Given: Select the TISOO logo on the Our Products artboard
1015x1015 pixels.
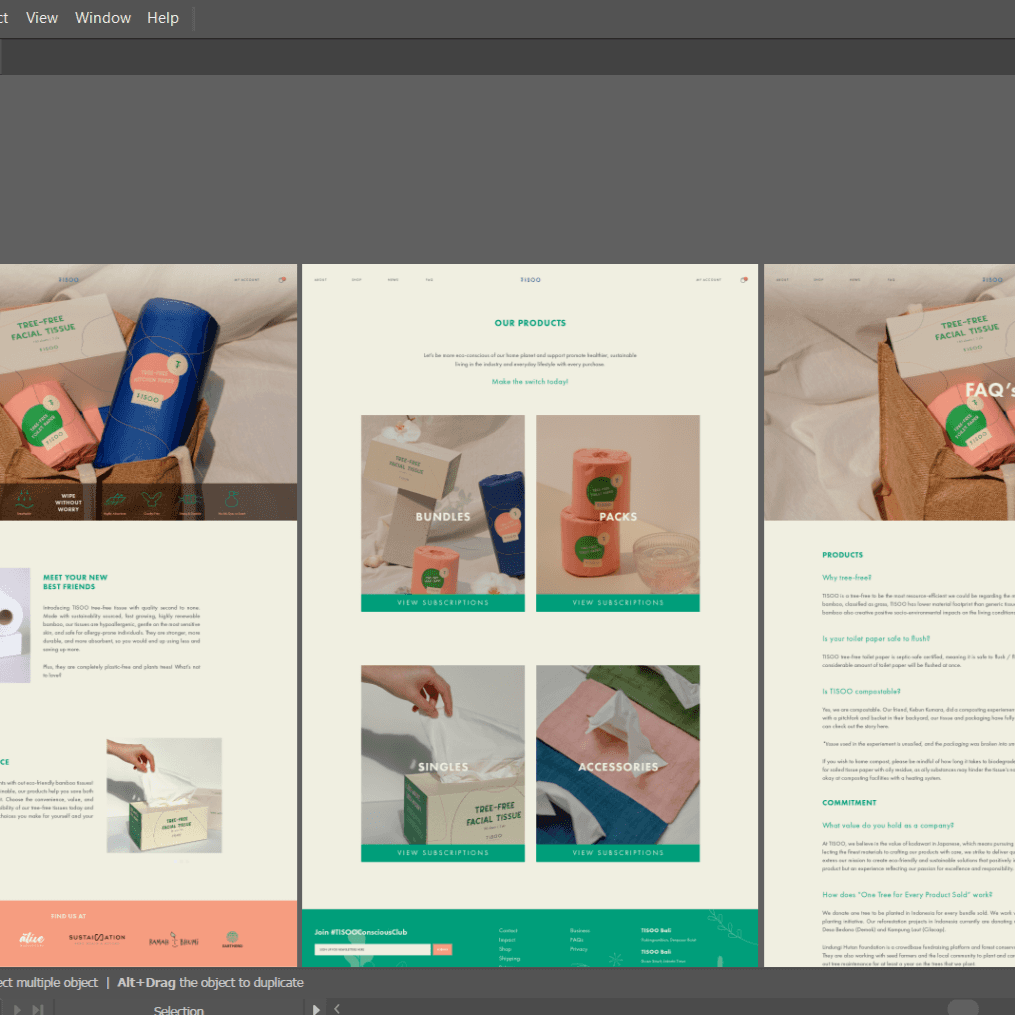Looking at the screenshot, I should tap(530, 280).
